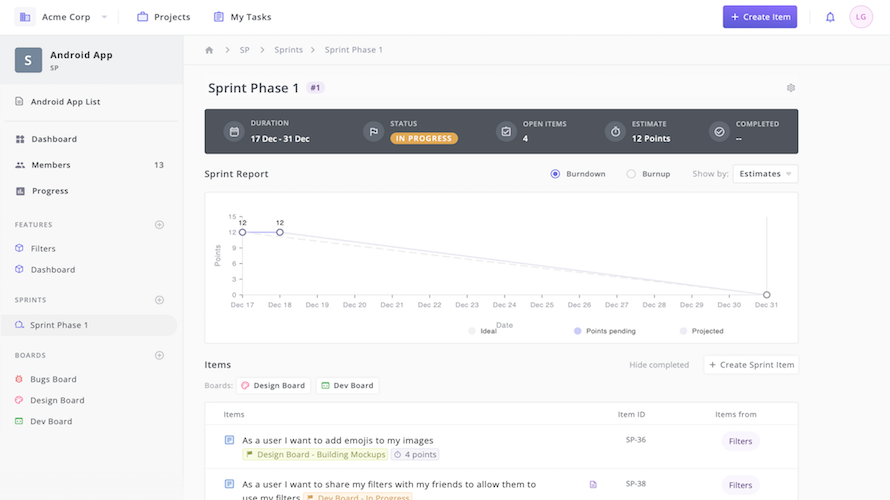890x500 pixels.
Task: Open notifications bell icon
Action: tap(830, 17)
